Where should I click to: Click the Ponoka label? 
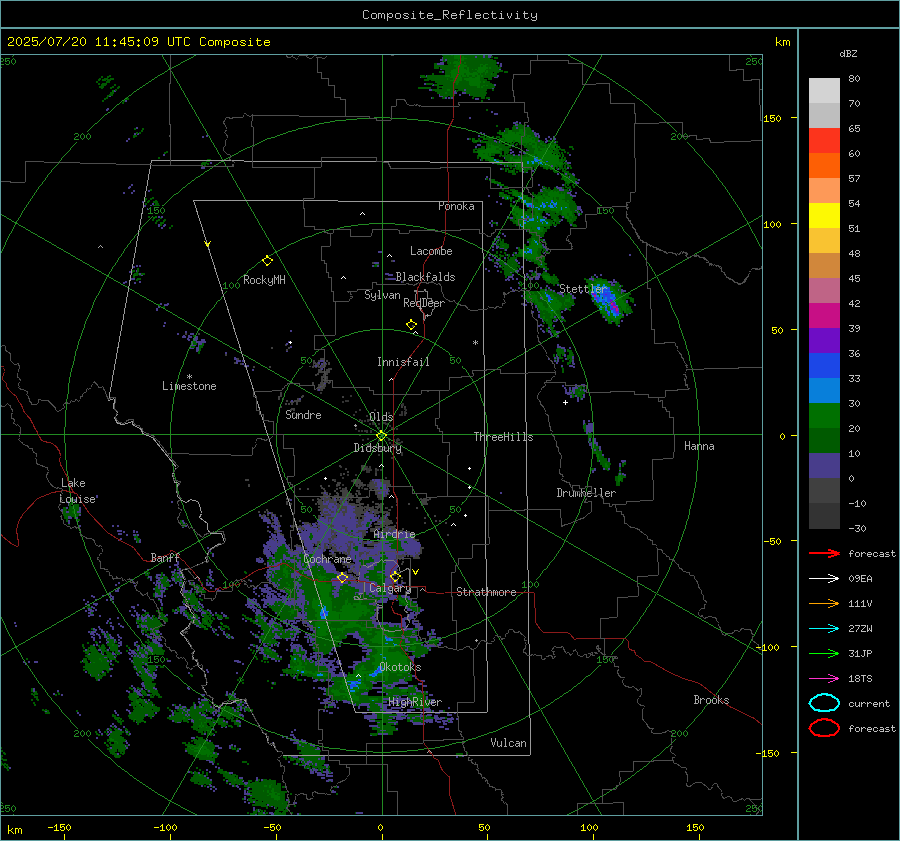(456, 206)
